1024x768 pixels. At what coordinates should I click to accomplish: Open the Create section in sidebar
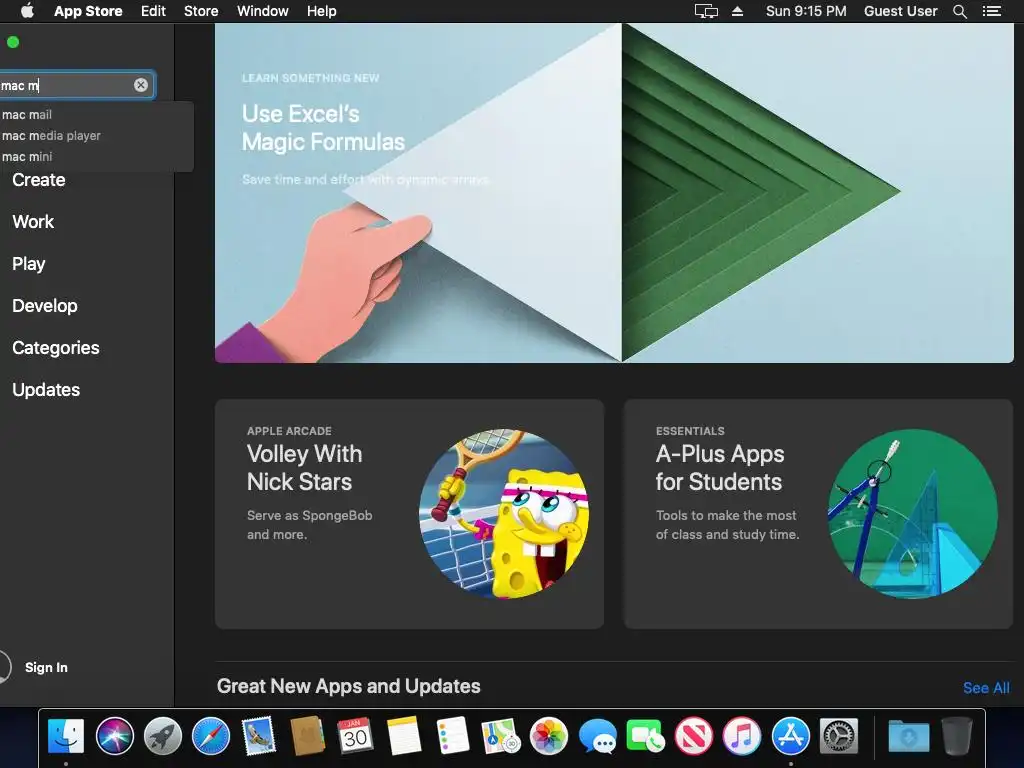pyautogui.click(x=39, y=180)
